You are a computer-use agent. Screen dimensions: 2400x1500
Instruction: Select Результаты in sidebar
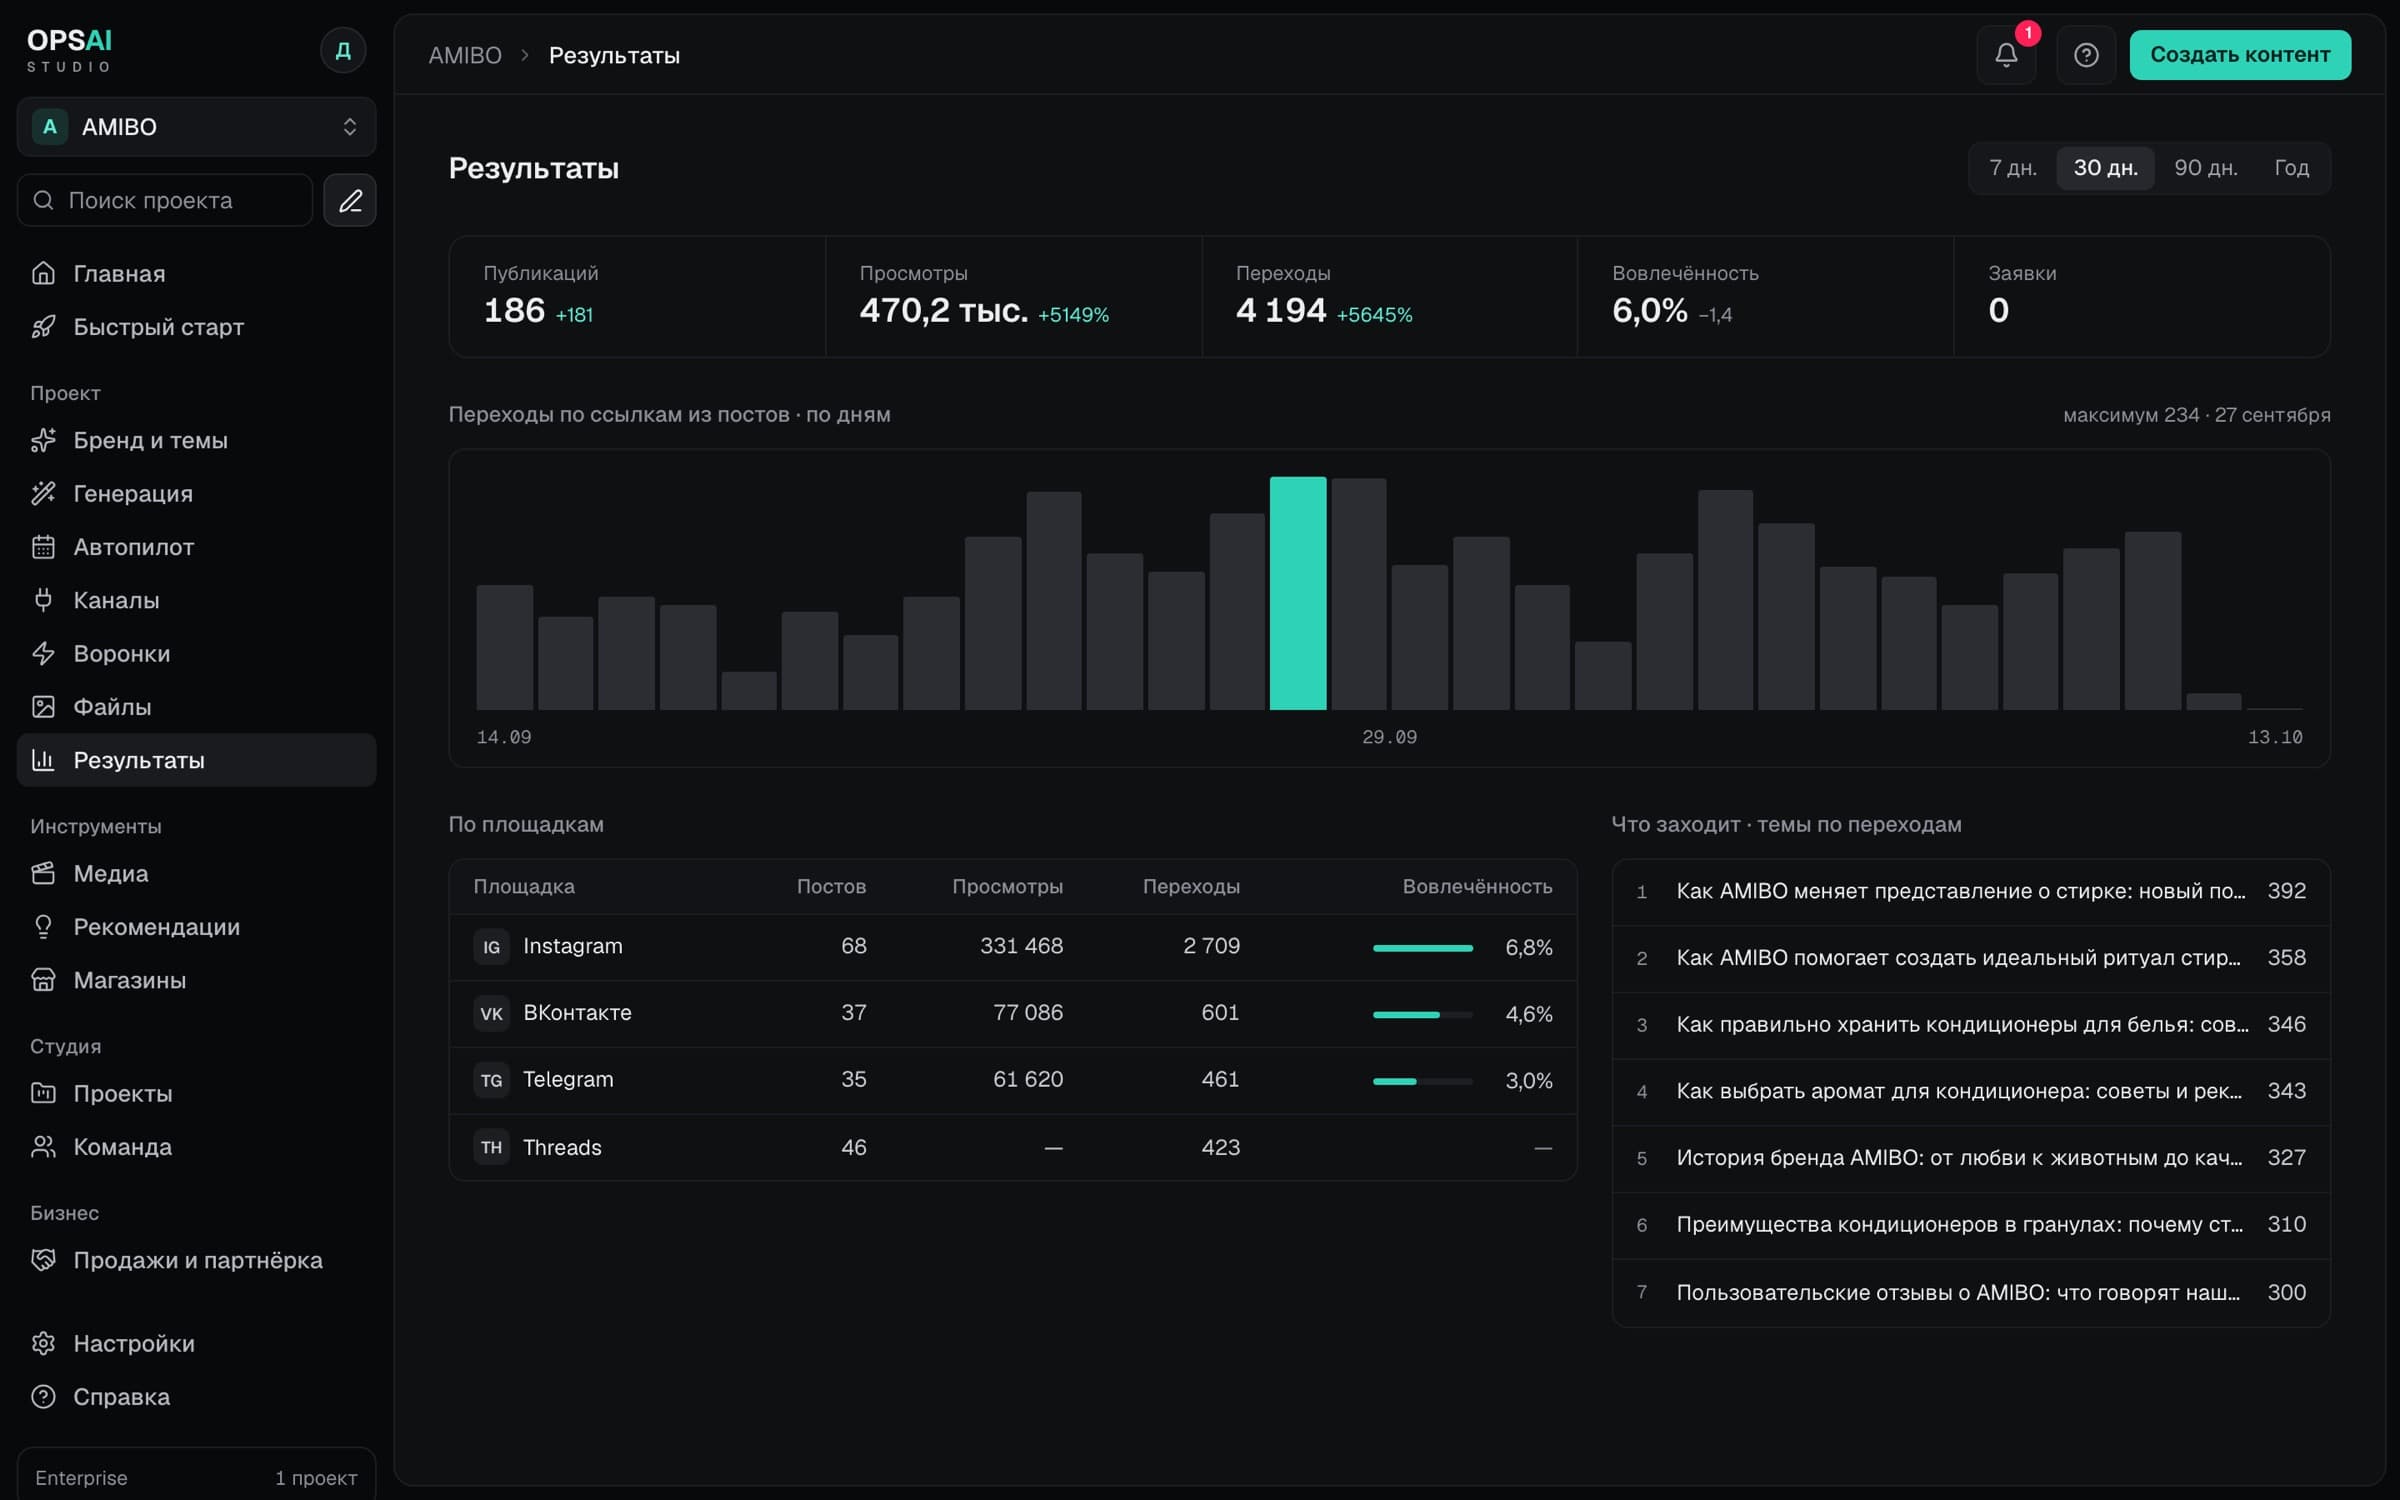197,760
